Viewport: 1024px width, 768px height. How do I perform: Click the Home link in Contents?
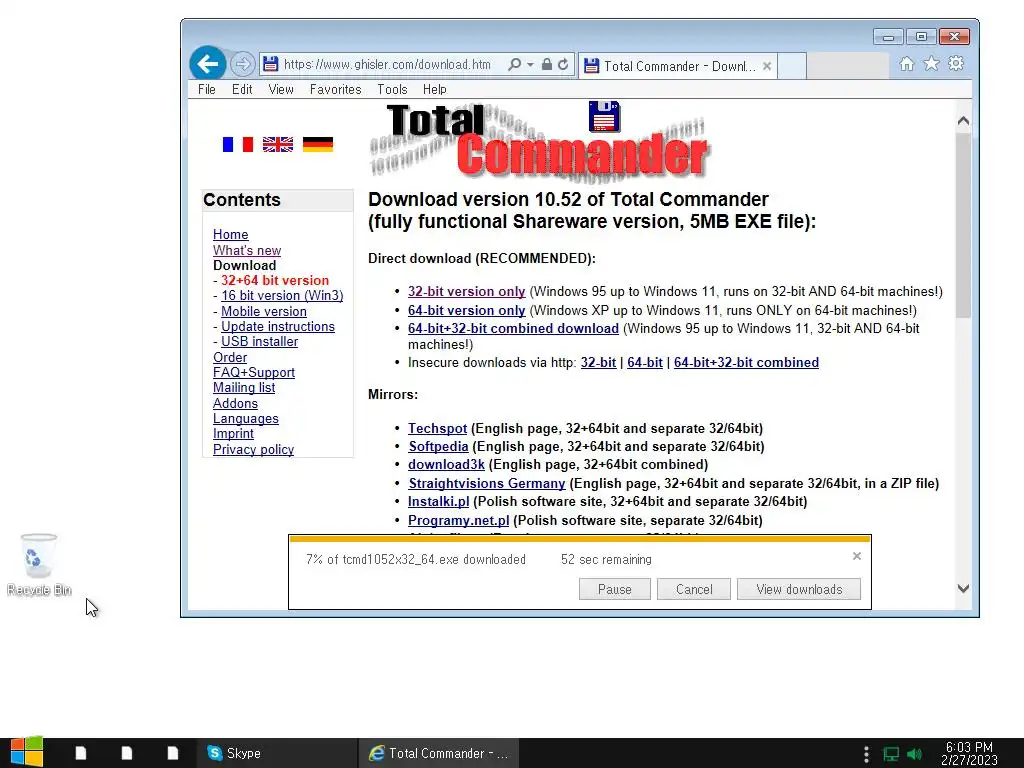pyautogui.click(x=231, y=234)
